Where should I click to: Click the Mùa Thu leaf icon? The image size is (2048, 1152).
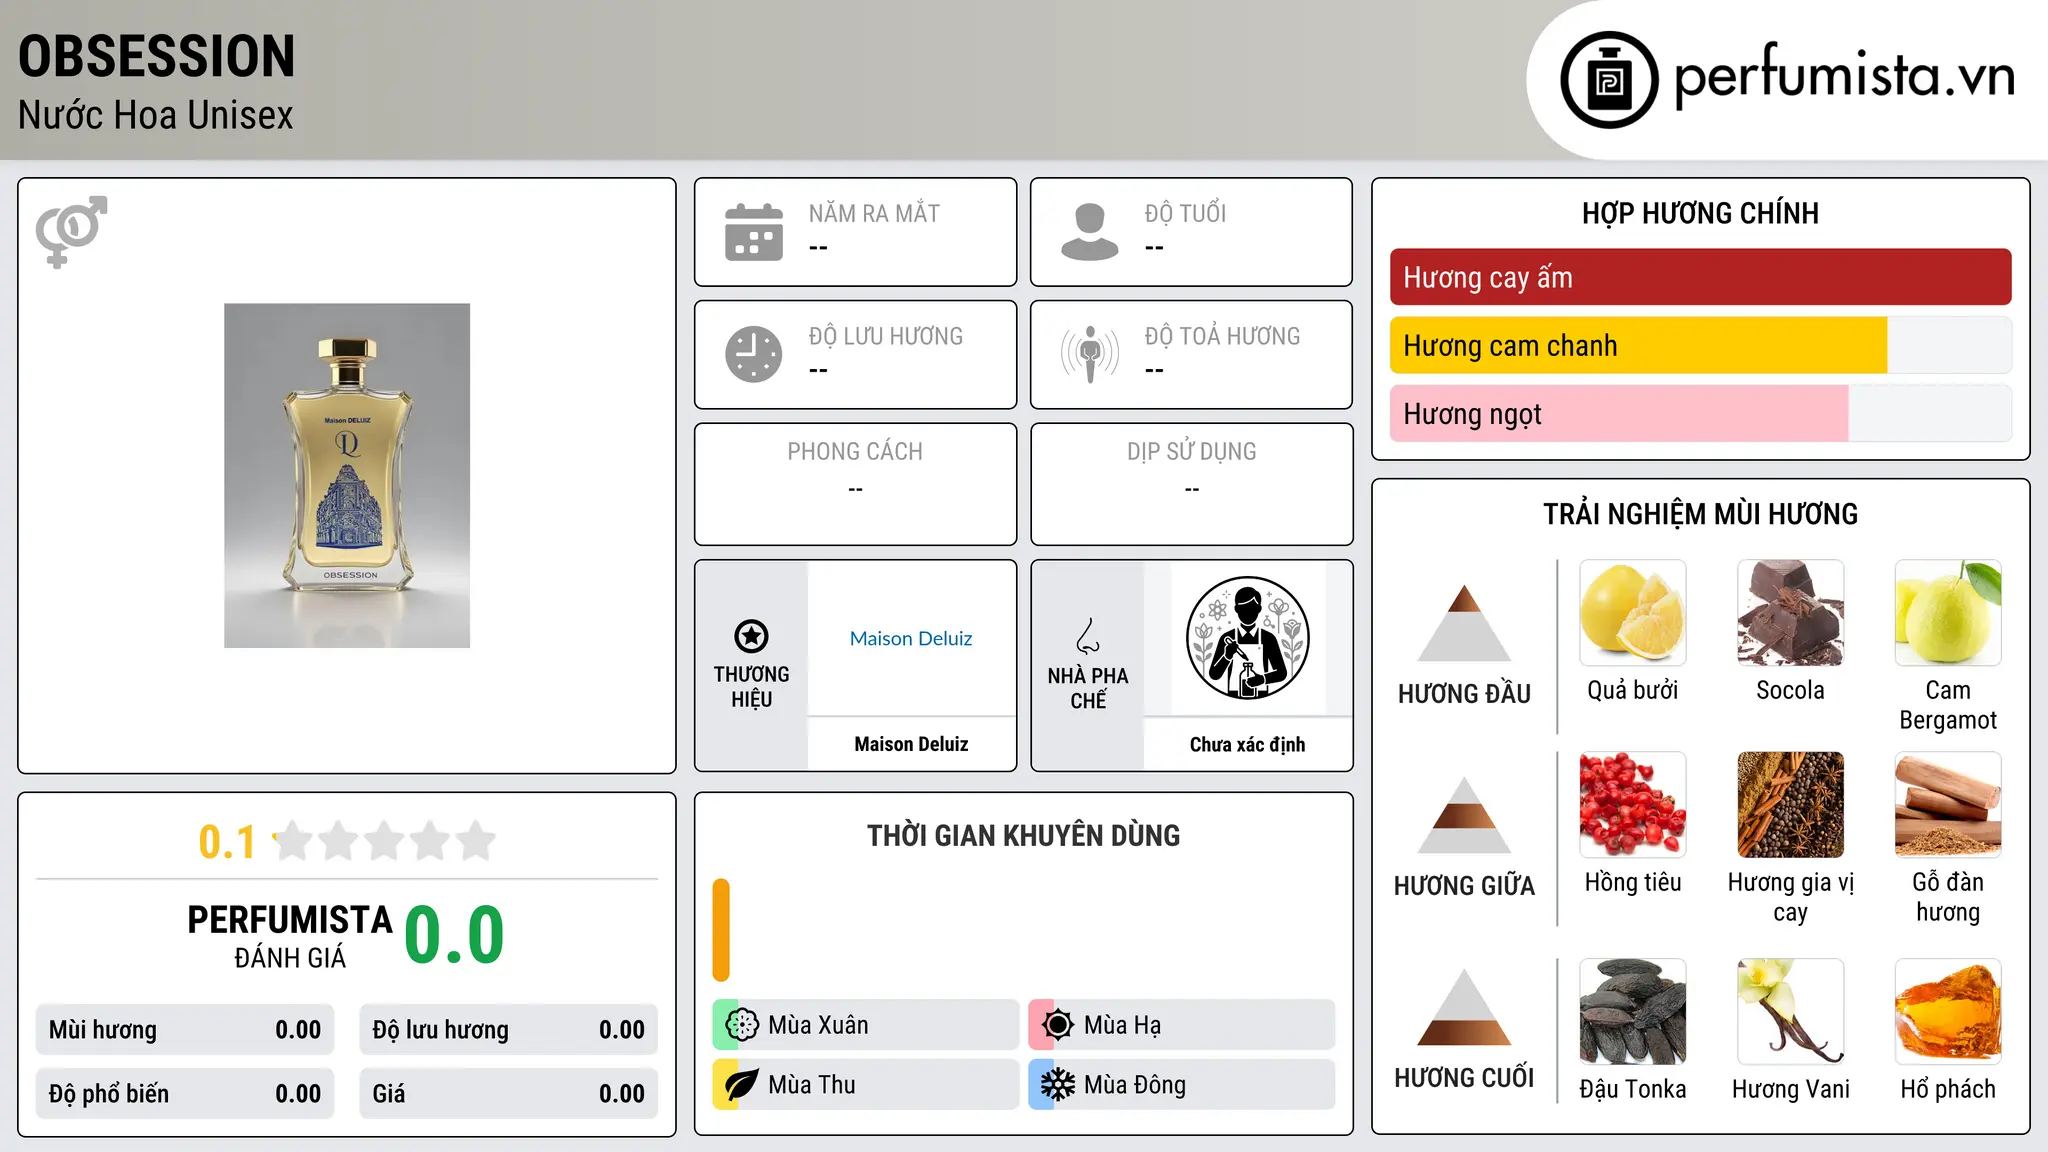coord(742,1085)
